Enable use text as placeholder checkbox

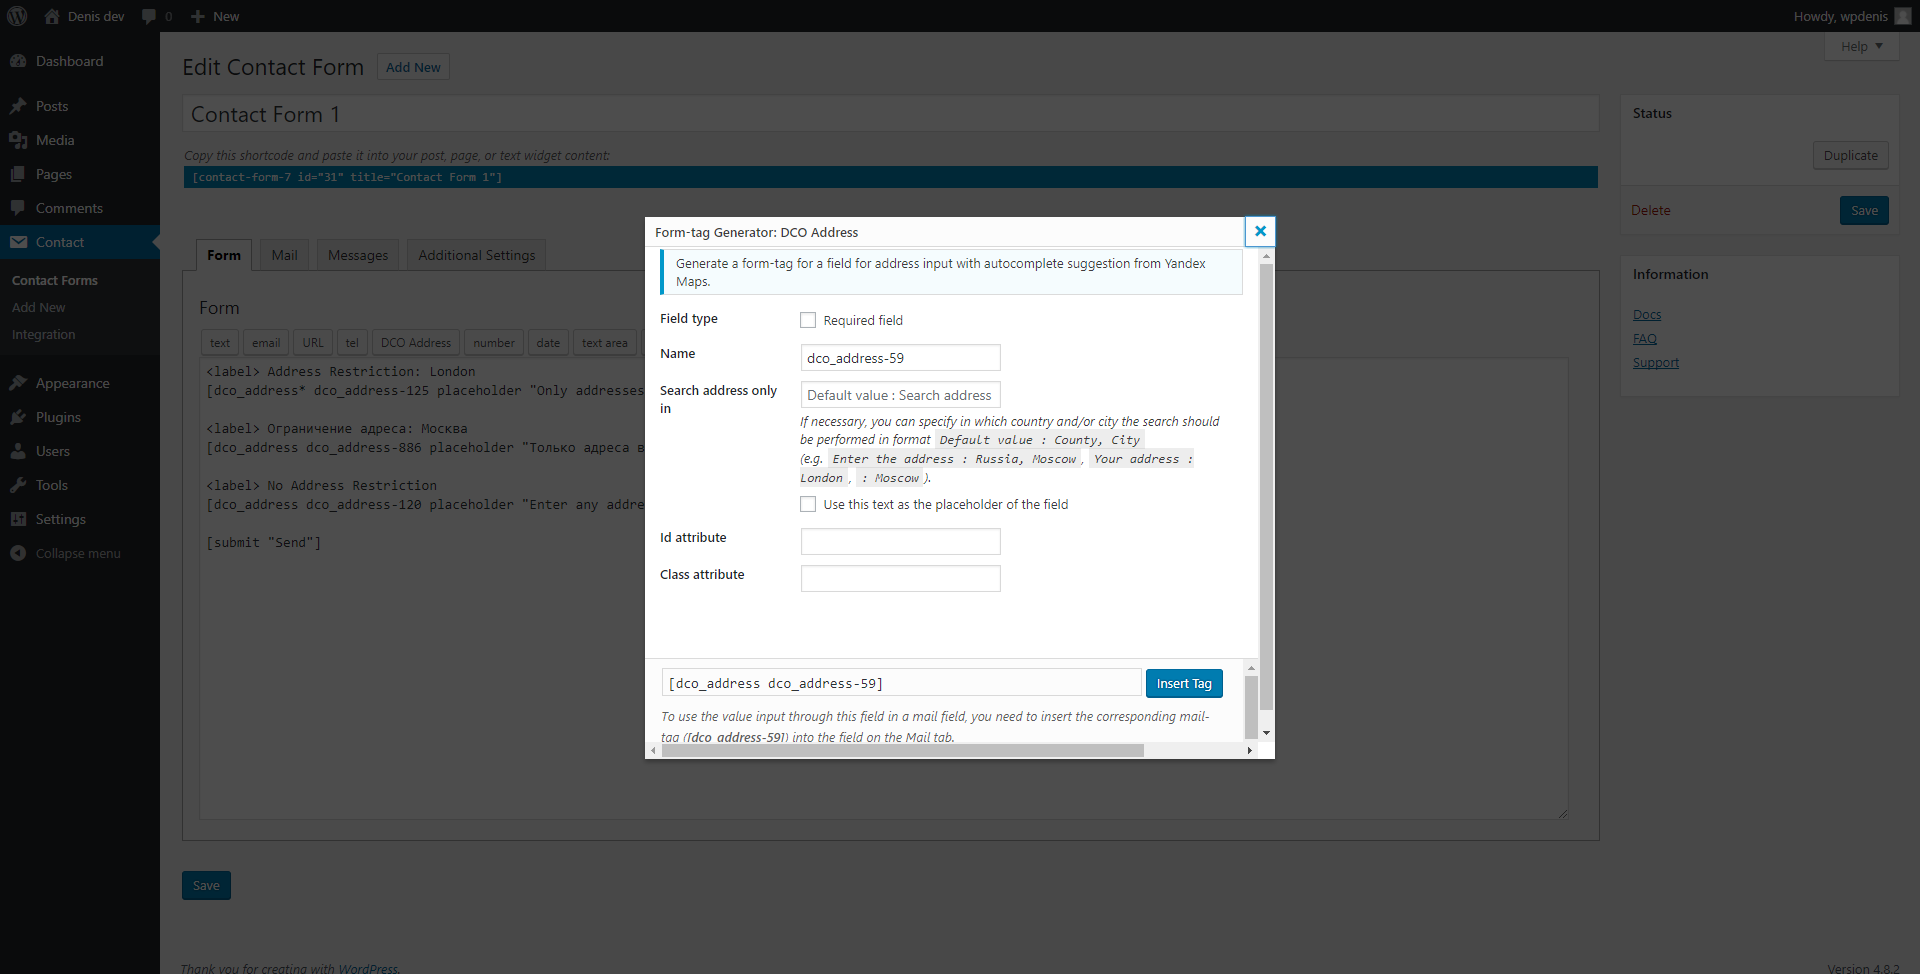(x=808, y=504)
